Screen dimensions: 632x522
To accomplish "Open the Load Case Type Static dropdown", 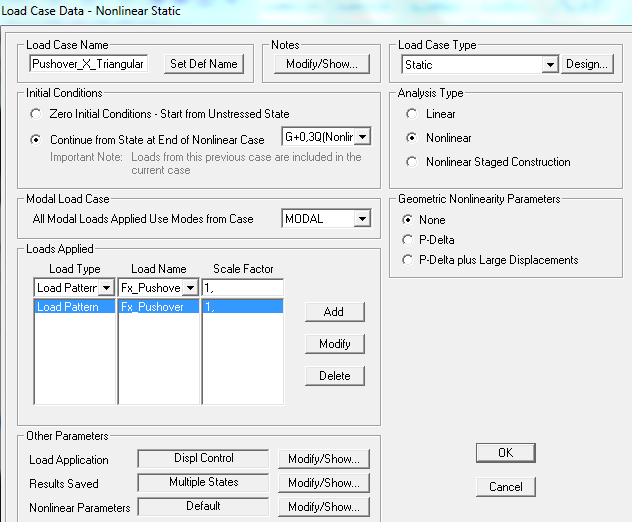I will click(550, 64).
